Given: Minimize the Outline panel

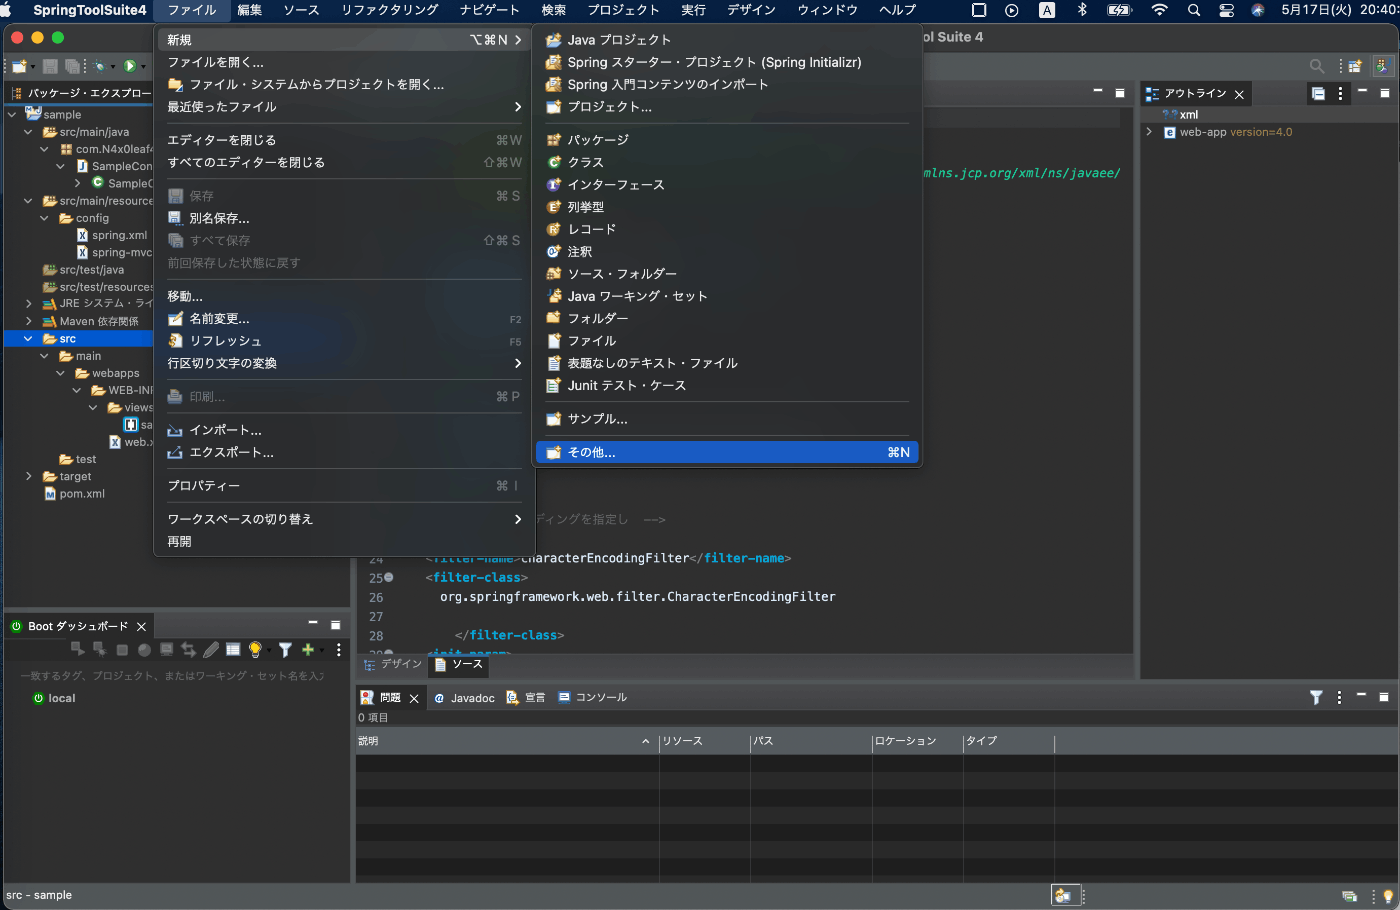Looking at the screenshot, I should (x=1362, y=92).
